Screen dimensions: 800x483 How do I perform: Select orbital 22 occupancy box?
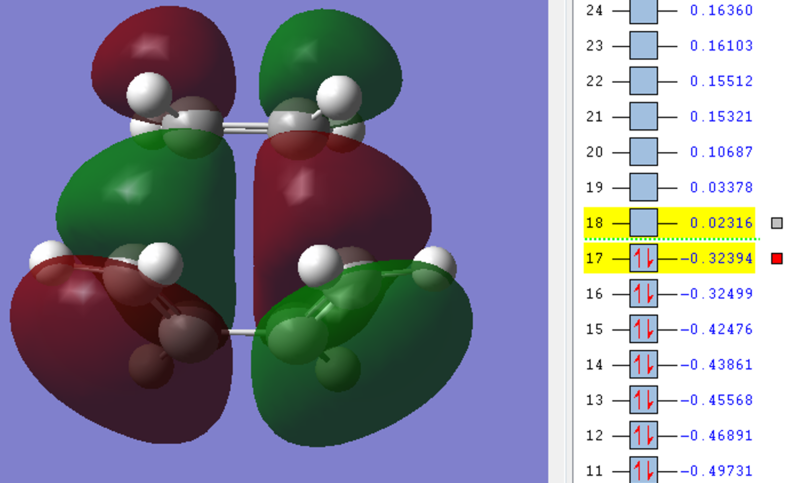click(643, 81)
